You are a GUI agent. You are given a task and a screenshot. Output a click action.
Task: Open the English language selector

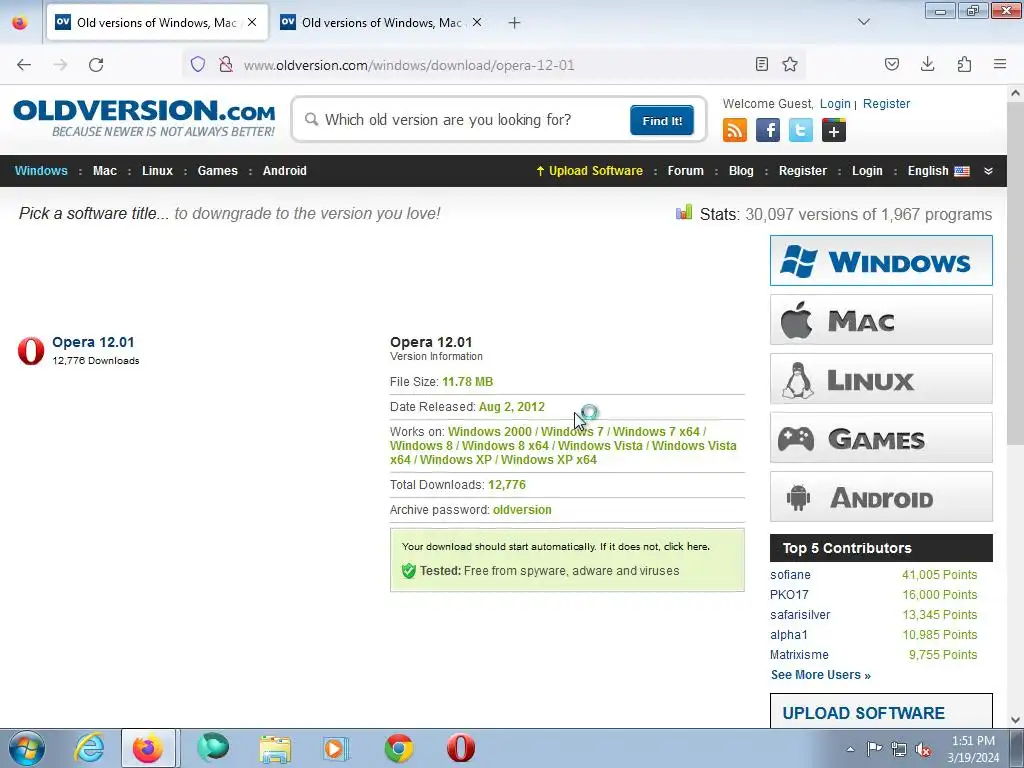(938, 170)
